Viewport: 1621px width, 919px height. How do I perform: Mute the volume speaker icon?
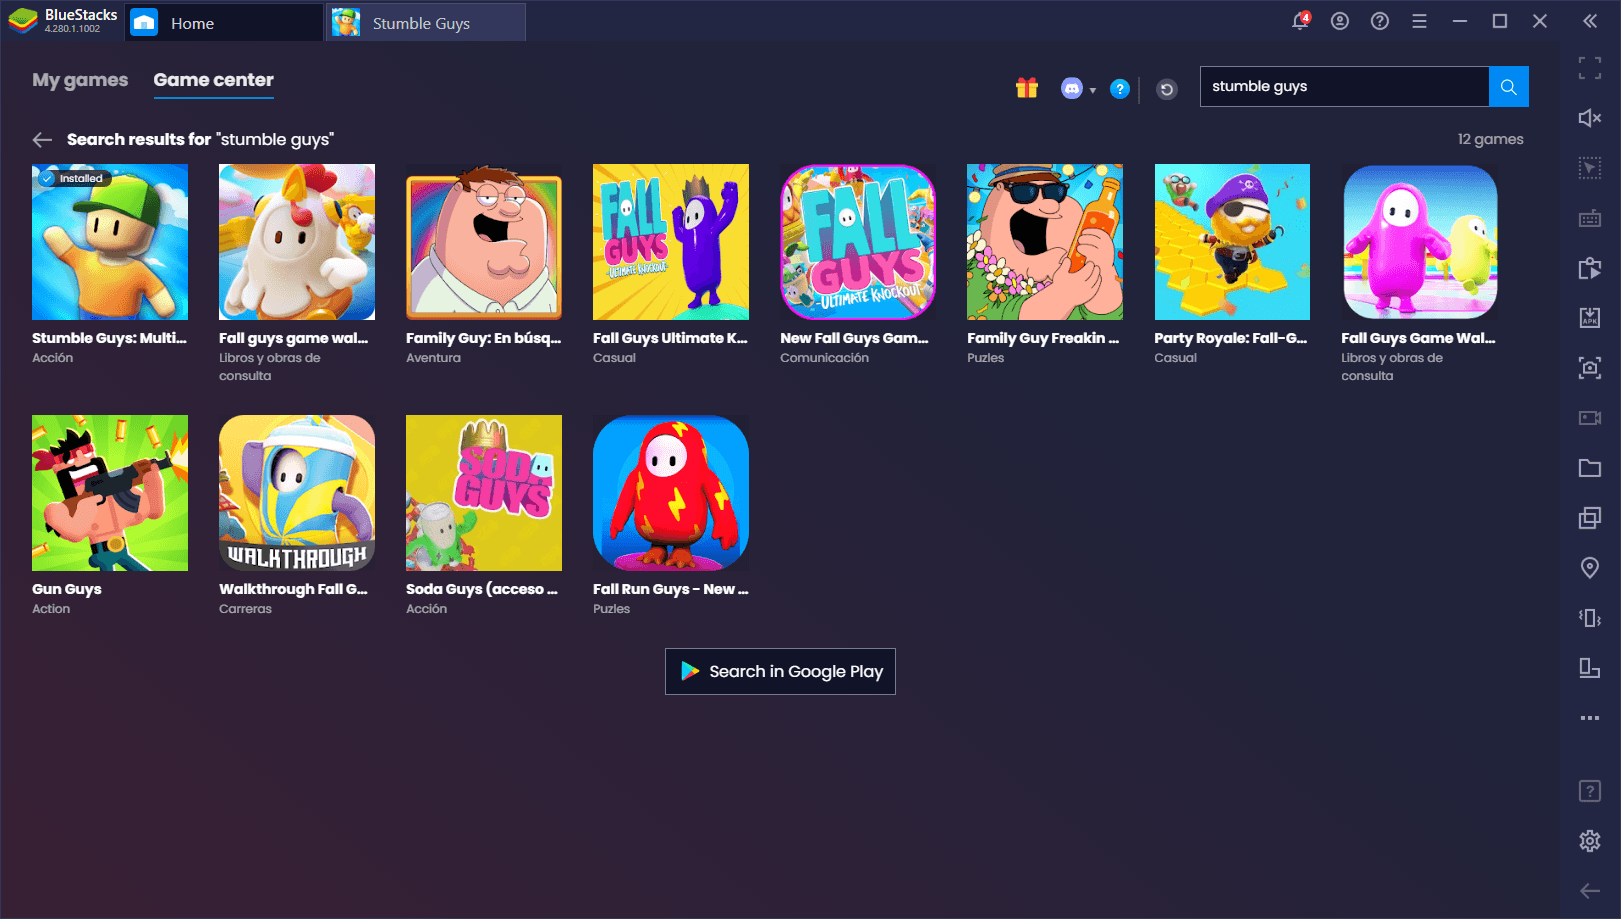1590,118
